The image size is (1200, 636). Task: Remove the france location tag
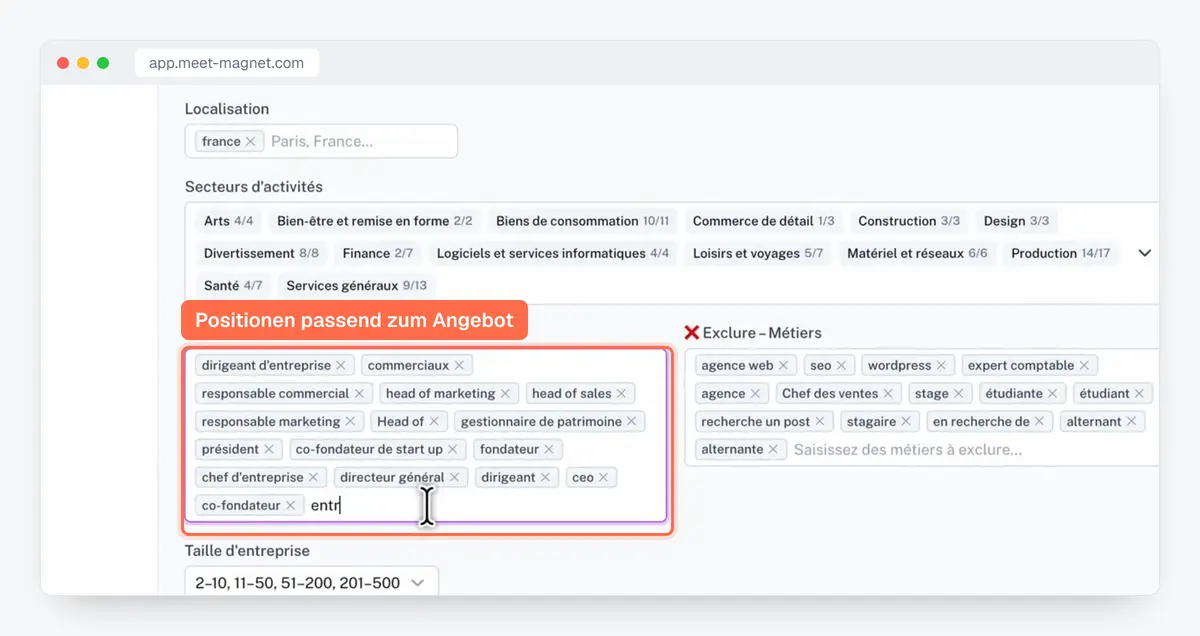coord(250,142)
